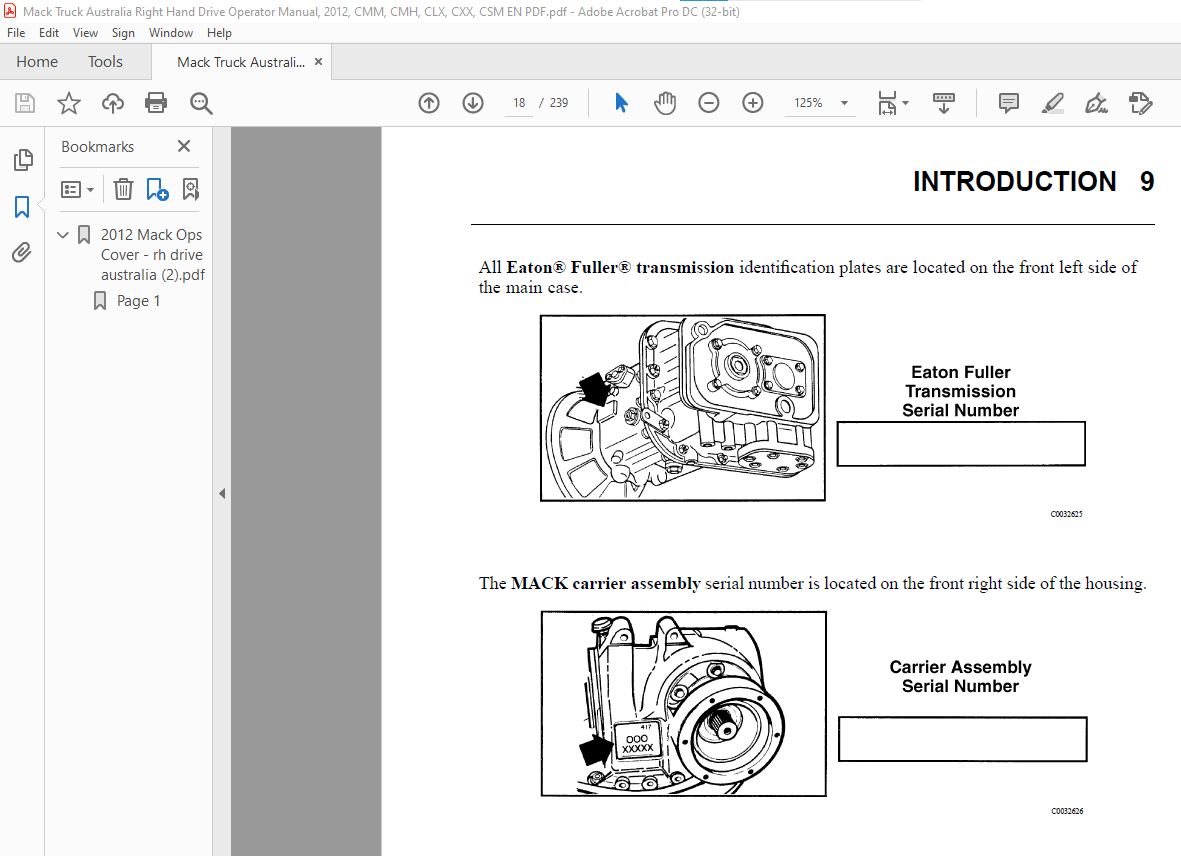
Task: Click the Eaton Fuller Transmission Serial Number box
Action: (x=961, y=444)
